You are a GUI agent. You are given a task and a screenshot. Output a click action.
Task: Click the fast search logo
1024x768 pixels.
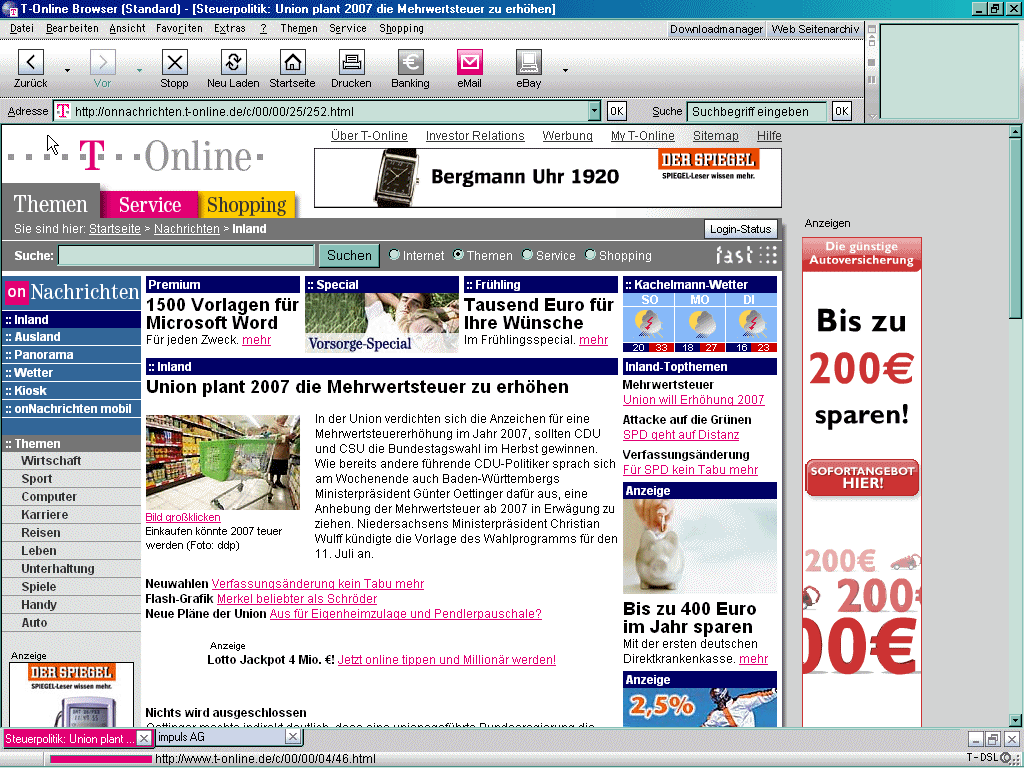[x=746, y=255]
